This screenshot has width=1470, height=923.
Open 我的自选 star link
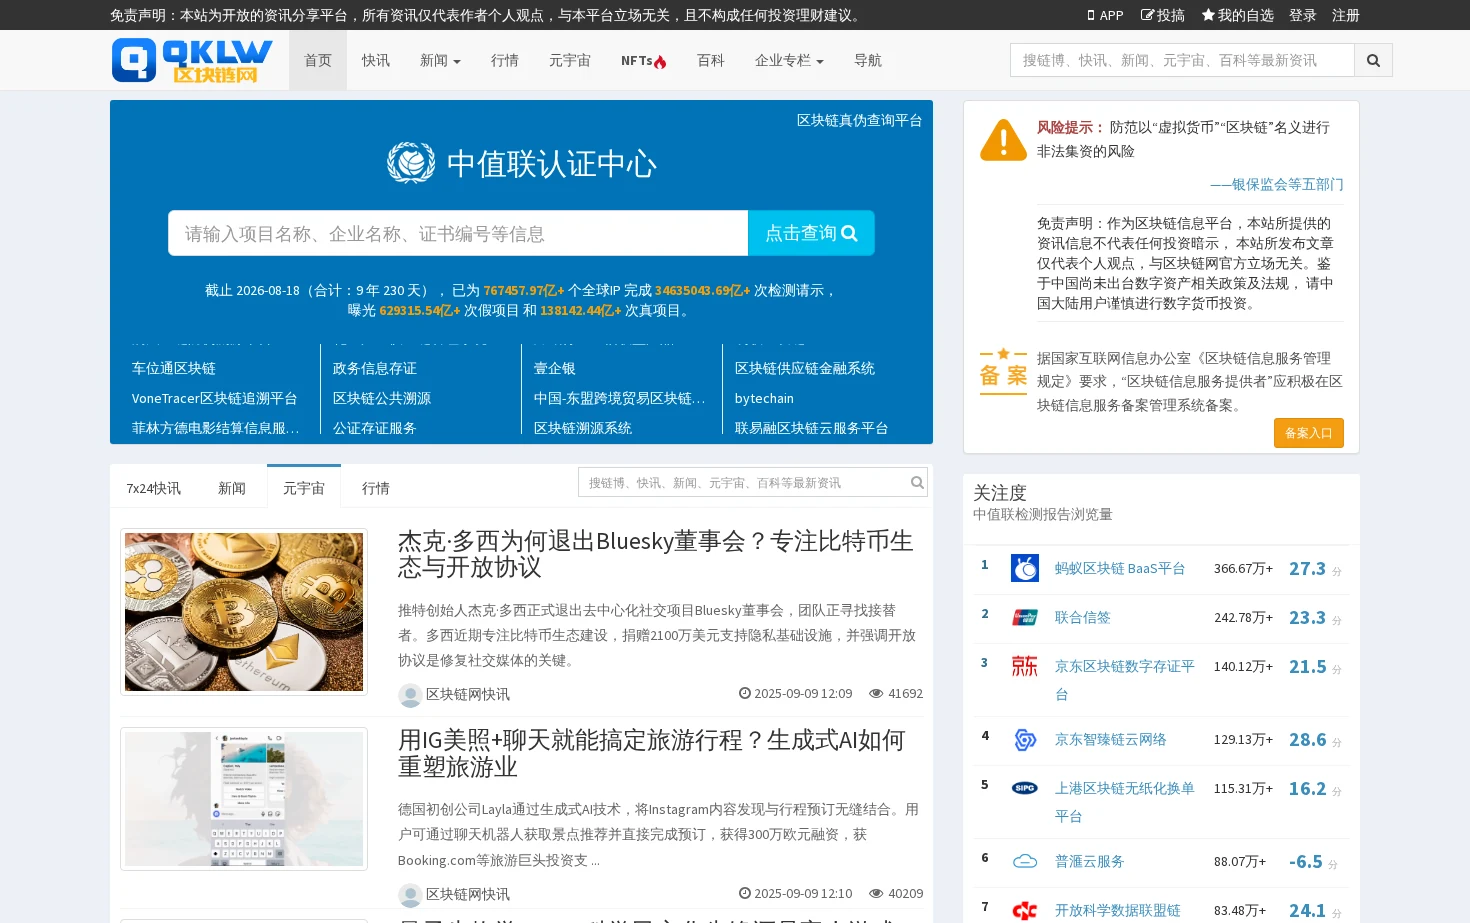(1238, 15)
